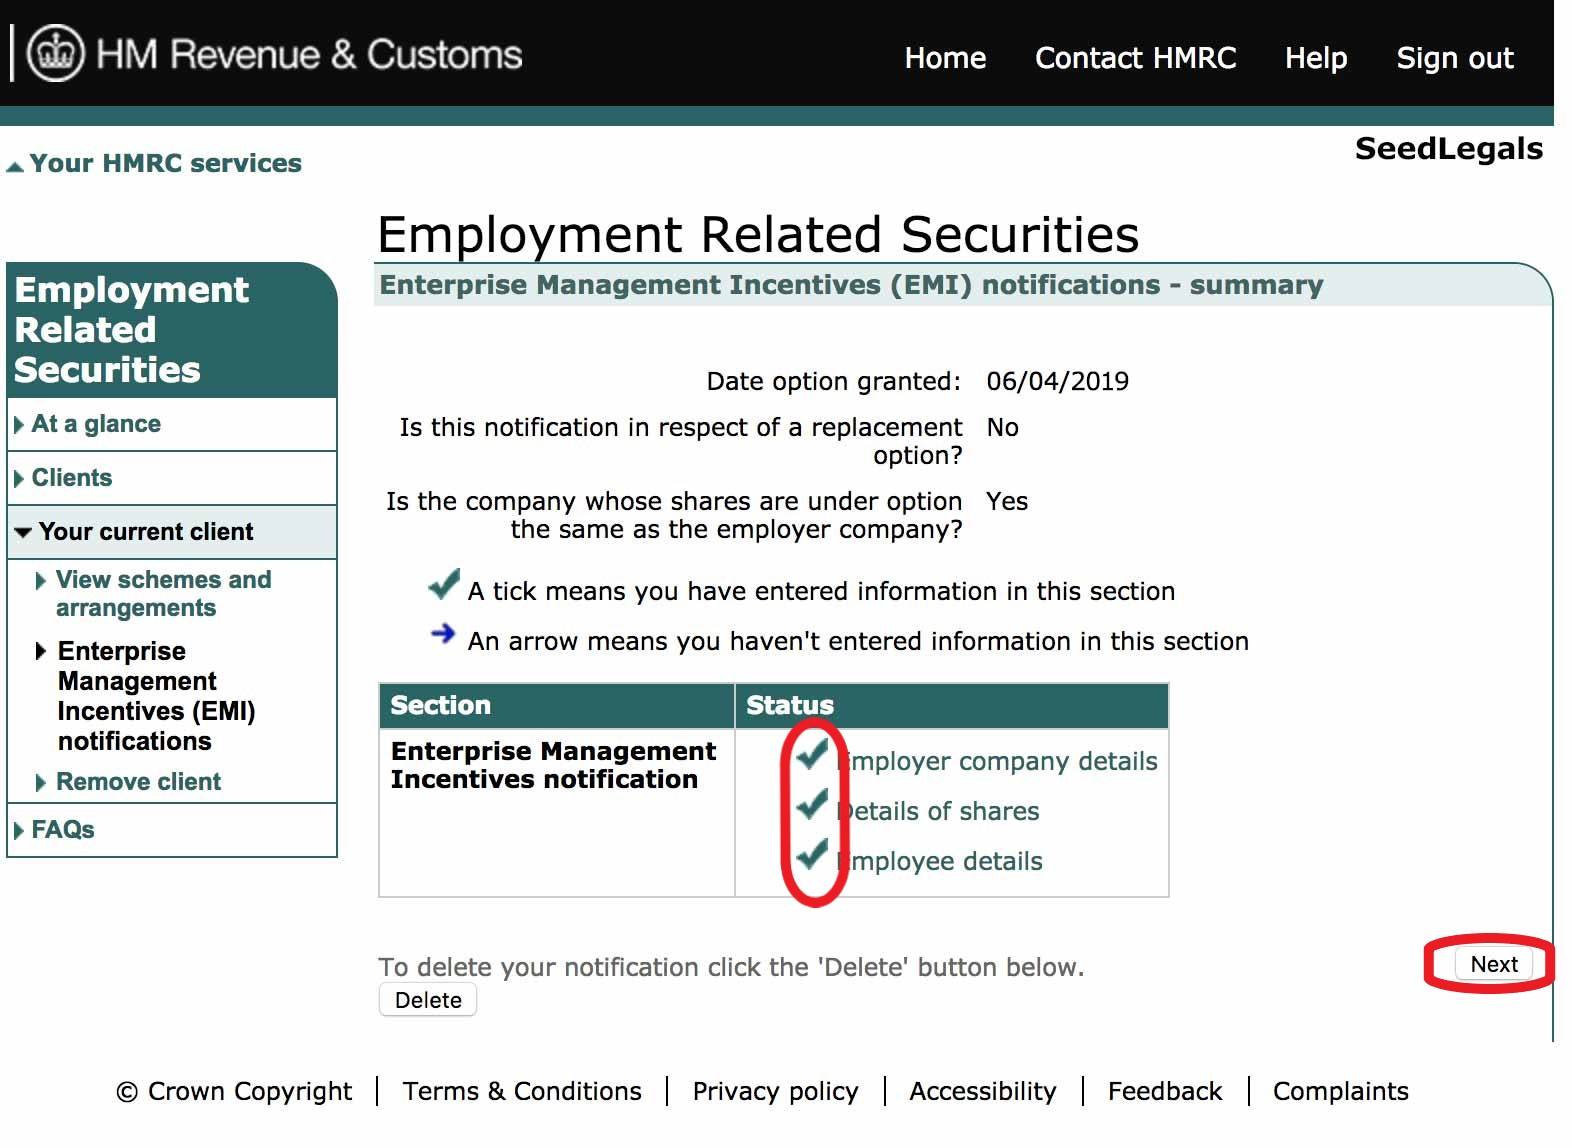The height and width of the screenshot is (1148, 1572).
Task: Open Contact HMRC from top navigation
Action: pyautogui.click(x=1135, y=58)
